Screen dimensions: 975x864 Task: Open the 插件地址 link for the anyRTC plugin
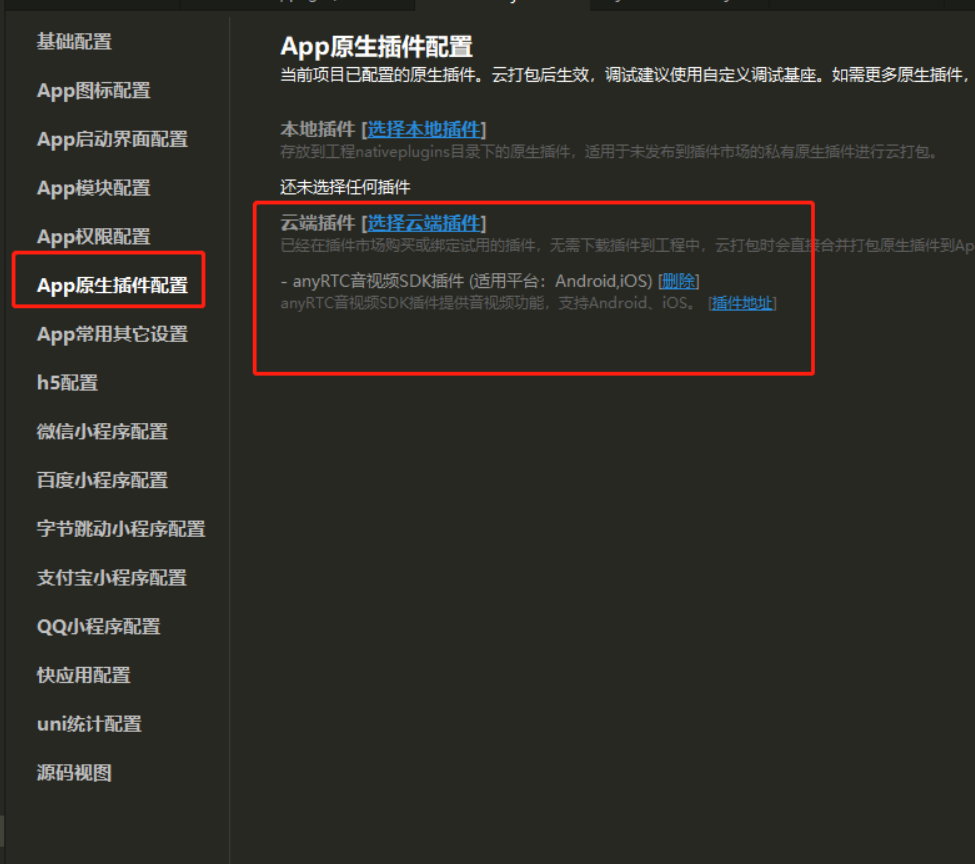(x=743, y=304)
